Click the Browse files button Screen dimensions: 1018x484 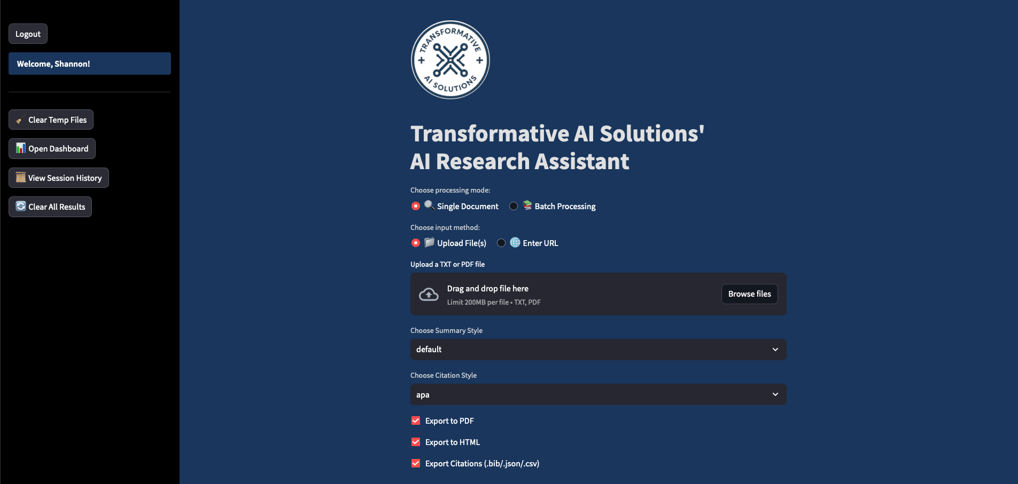point(749,294)
